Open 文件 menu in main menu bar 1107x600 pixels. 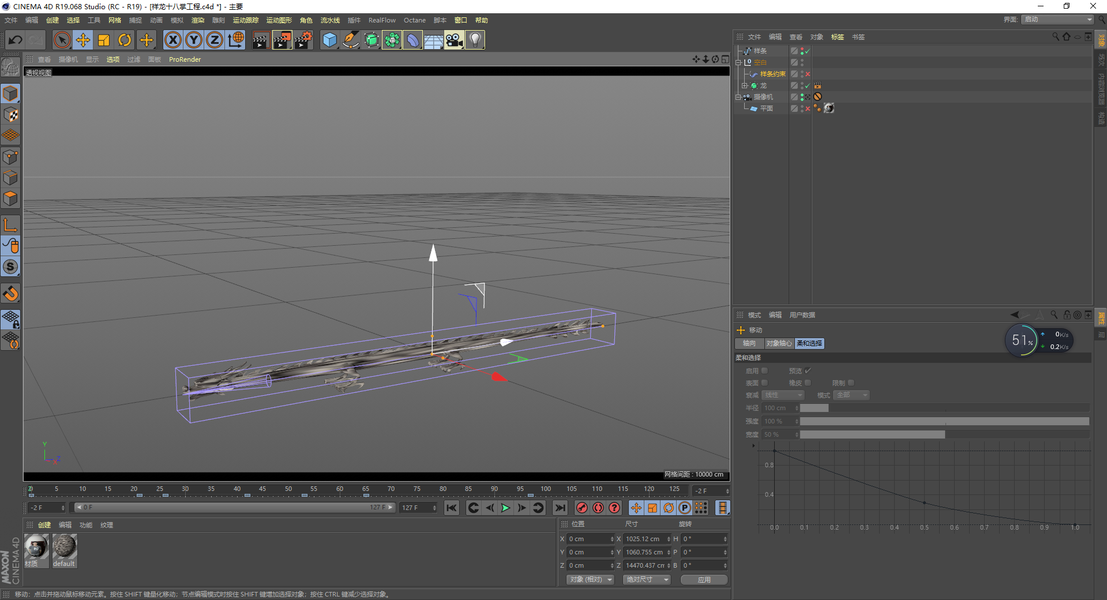[x=11, y=20]
